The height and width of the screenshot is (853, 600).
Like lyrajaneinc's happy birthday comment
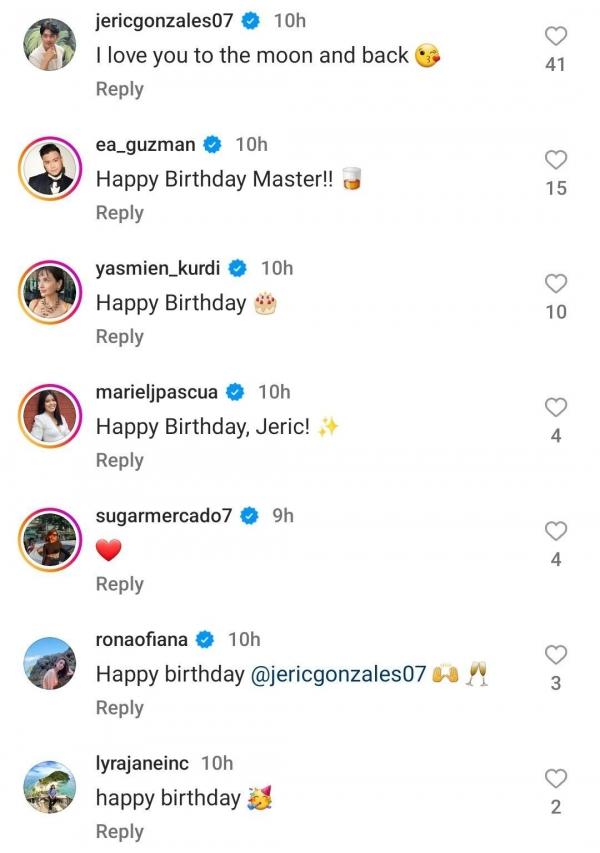(x=555, y=778)
